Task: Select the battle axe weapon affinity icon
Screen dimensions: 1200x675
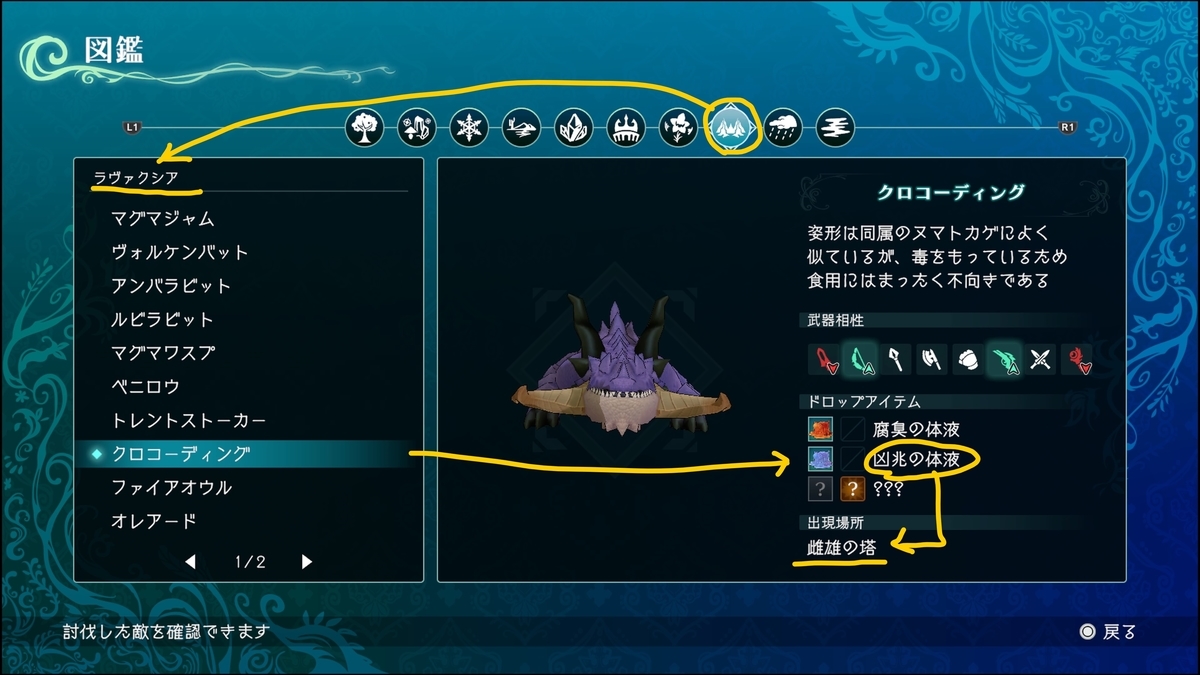Action: click(932, 359)
